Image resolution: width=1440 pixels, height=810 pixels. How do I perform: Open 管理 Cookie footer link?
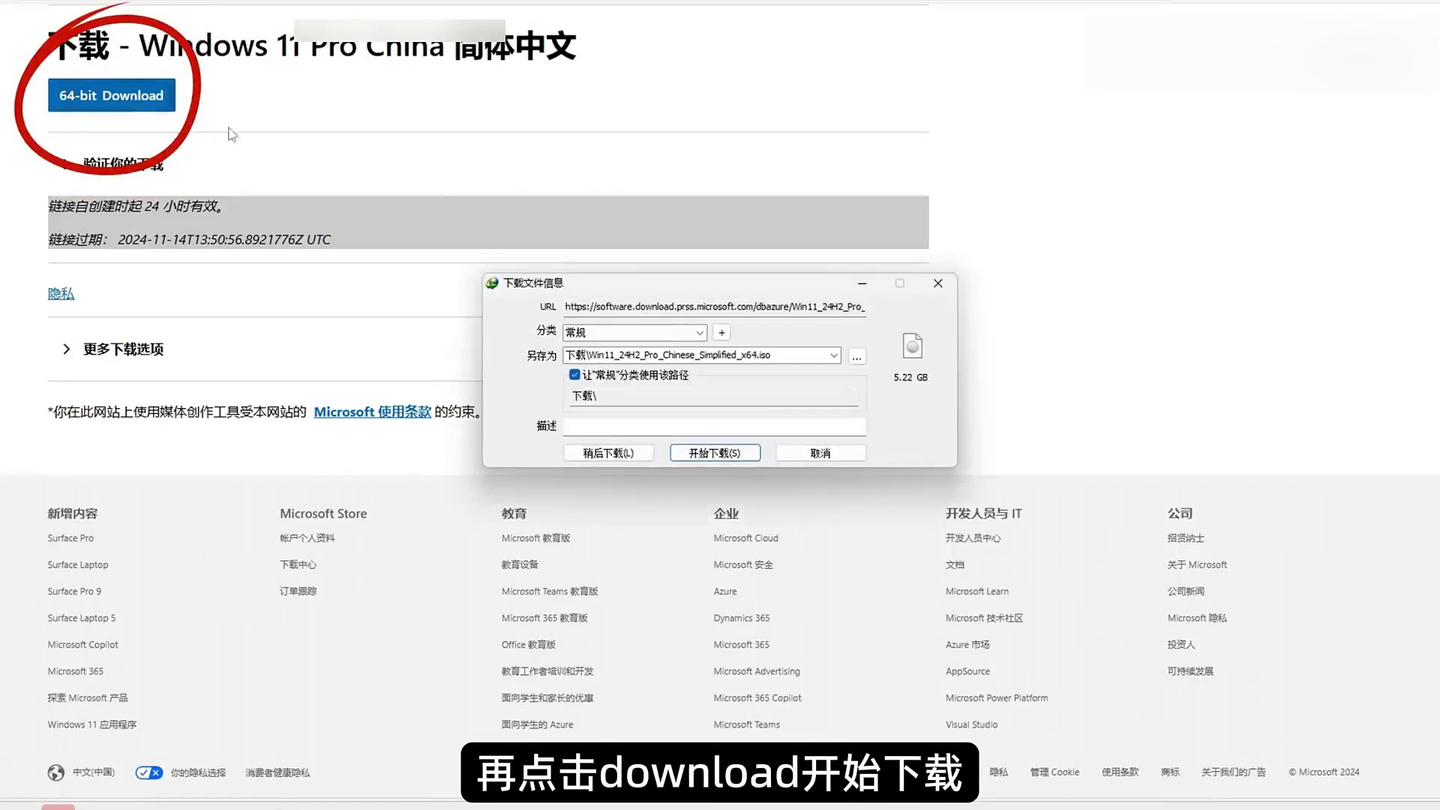[x=1055, y=772]
